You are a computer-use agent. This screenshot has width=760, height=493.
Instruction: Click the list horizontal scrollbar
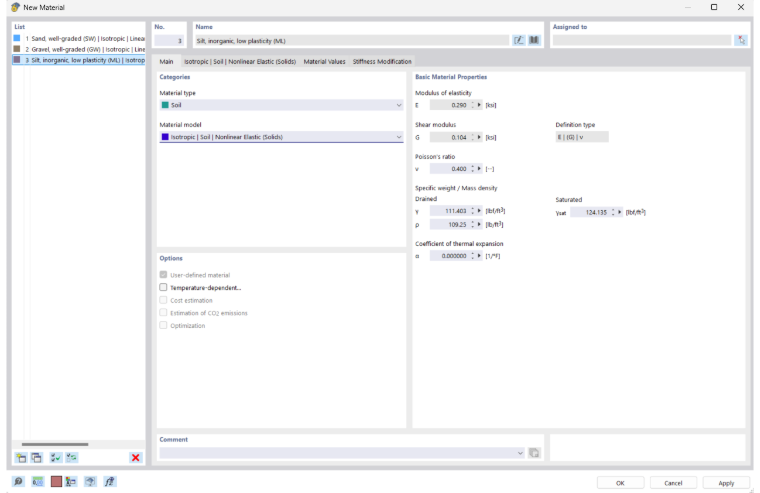coord(55,444)
